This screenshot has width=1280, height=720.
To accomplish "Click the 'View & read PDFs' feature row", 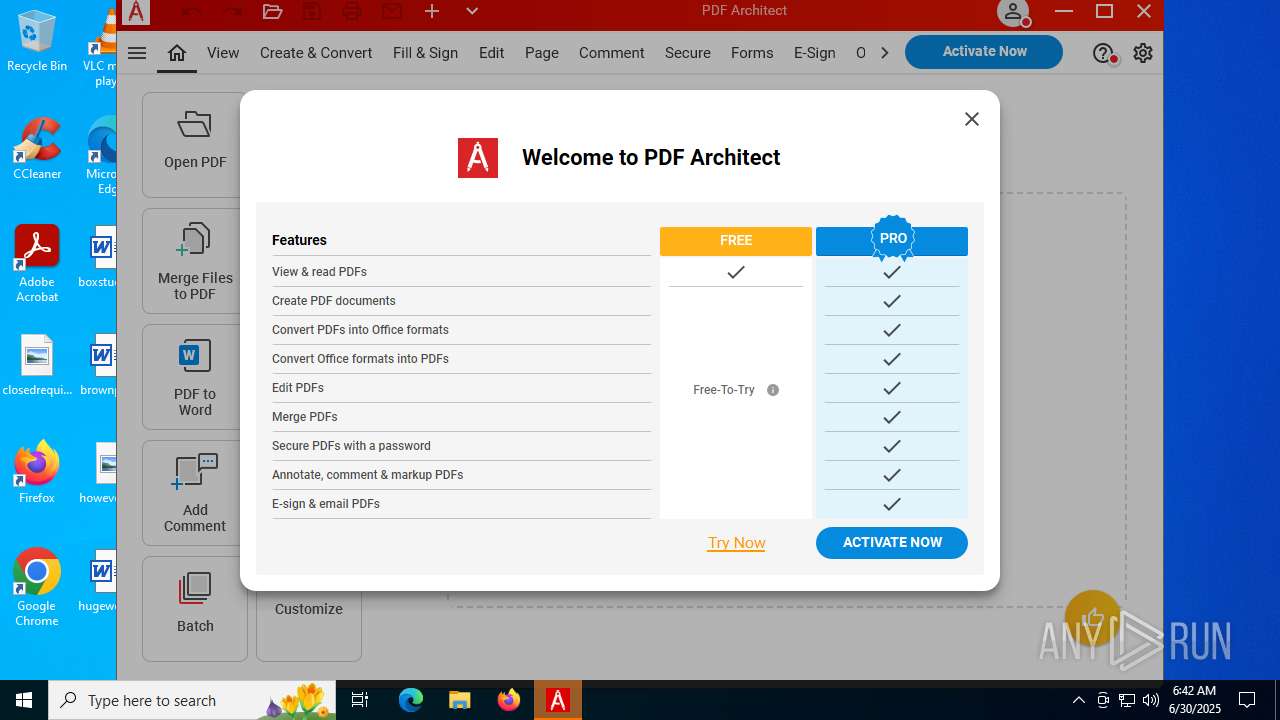I will pos(461,272).
